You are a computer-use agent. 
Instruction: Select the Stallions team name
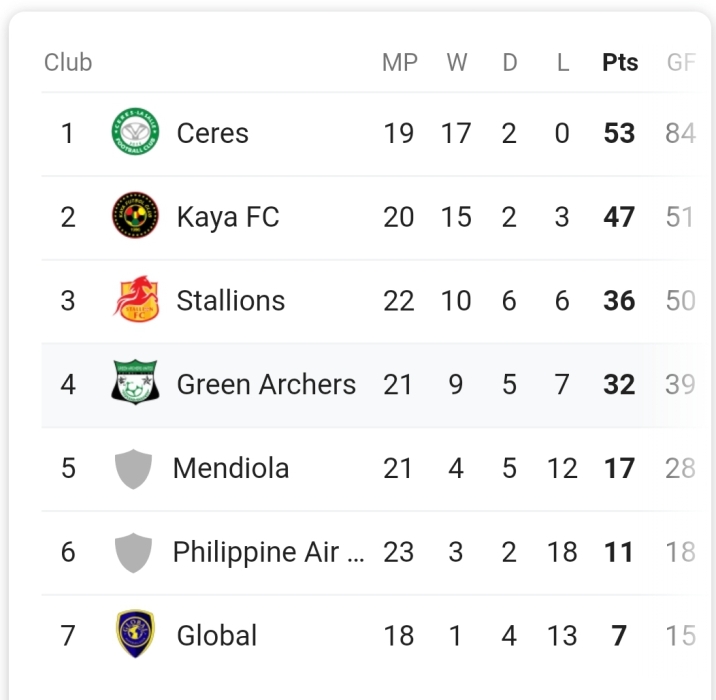230,301
